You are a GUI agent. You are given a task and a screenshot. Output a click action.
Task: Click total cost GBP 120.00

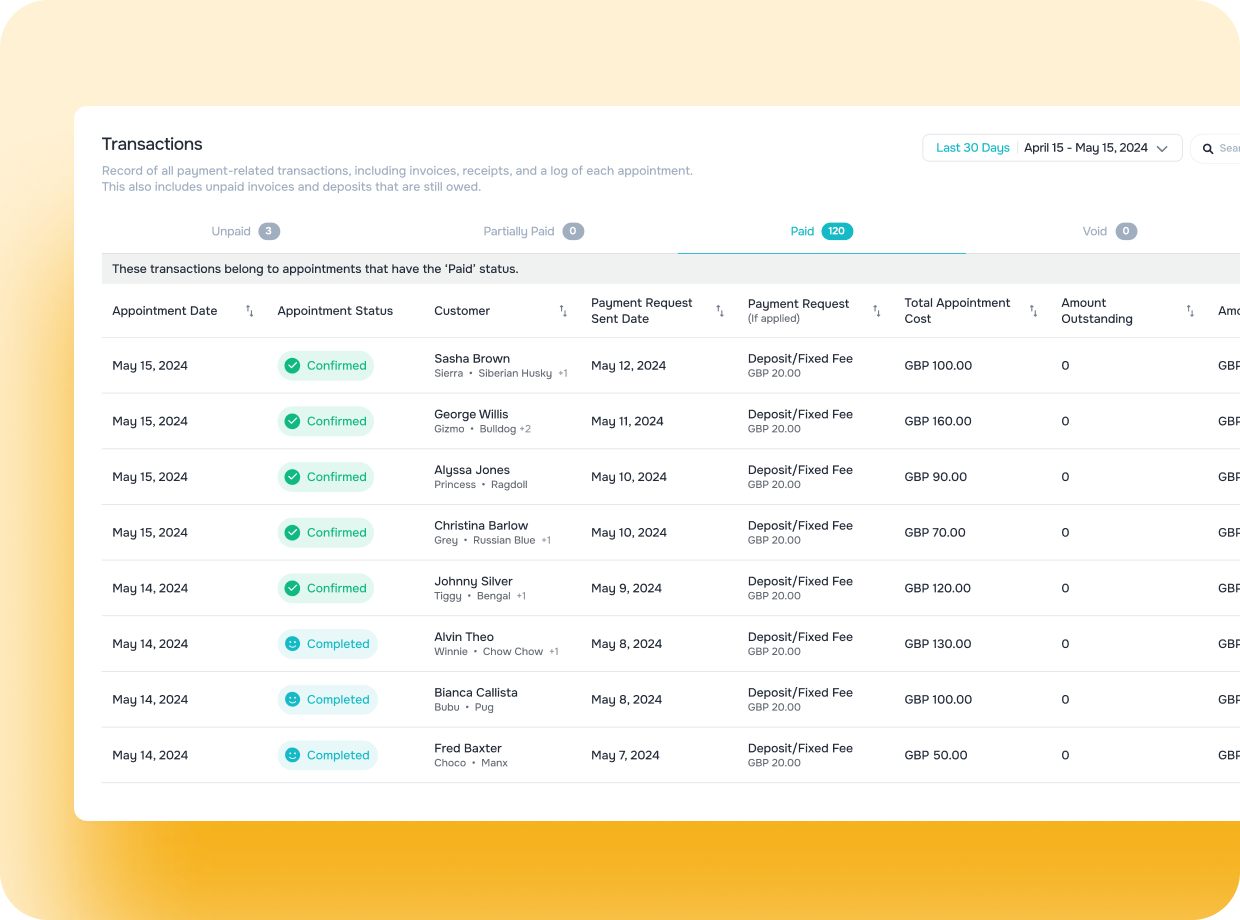pyautogui.click(x=938, y=589)
